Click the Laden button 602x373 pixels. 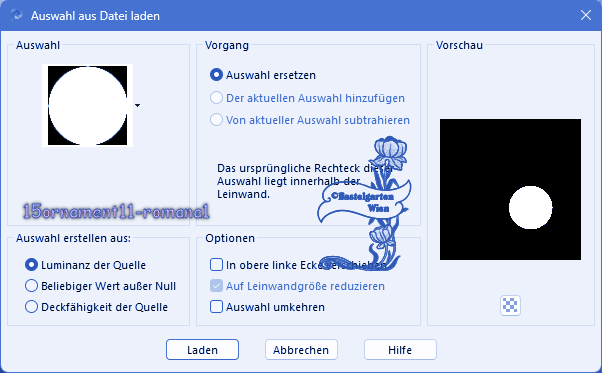click(x=202, y=350)
